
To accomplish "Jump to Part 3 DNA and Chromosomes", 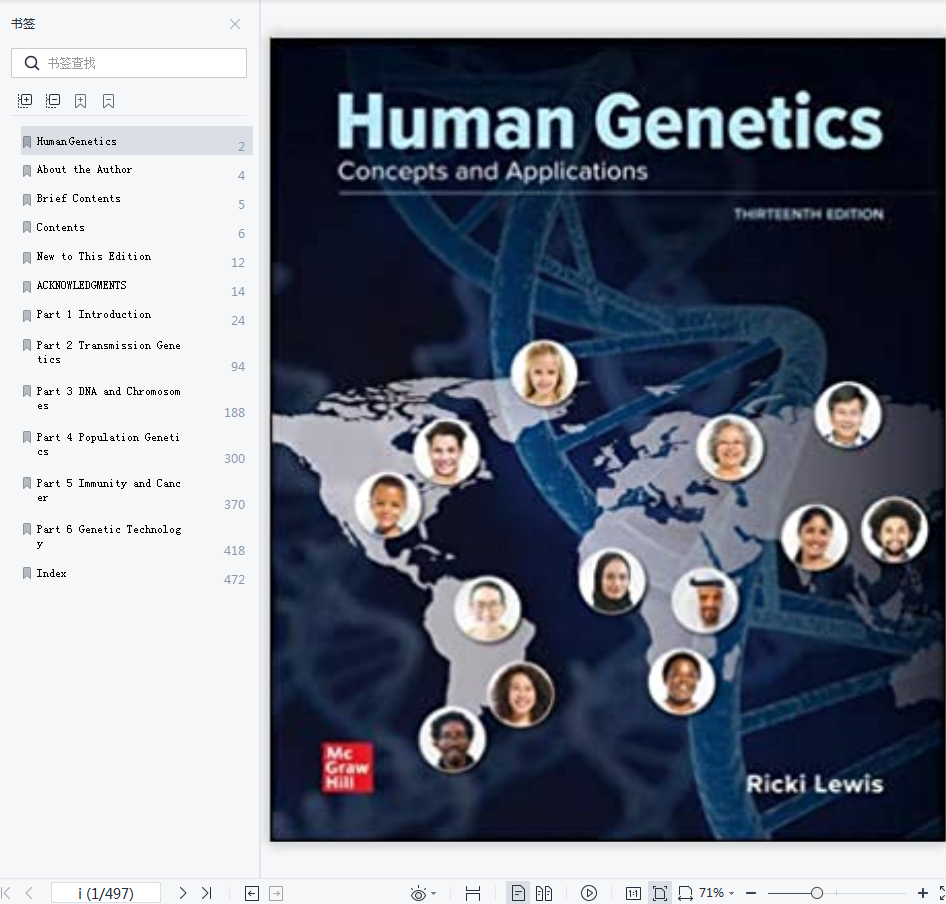I will click(x=136, y=399).
